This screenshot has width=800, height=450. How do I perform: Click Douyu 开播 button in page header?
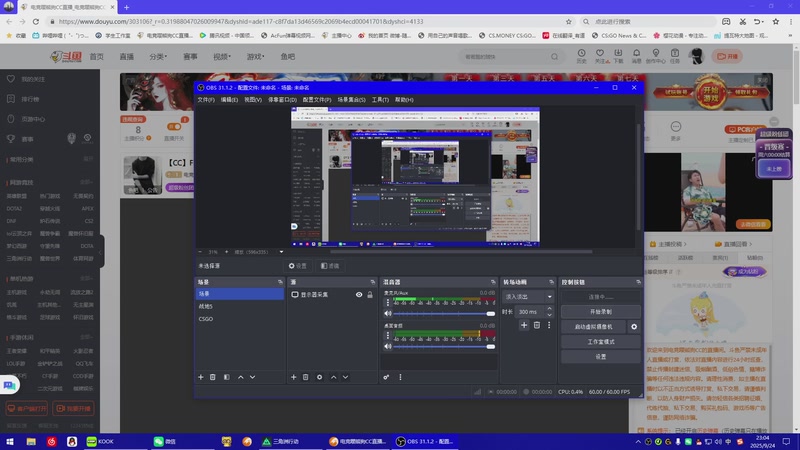pyautogui.click(x=728, y=57)
